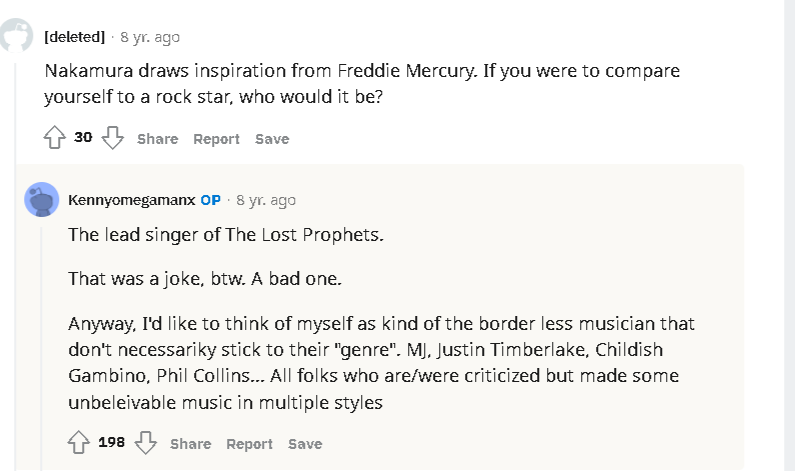Collapse the top comment via its thread line
The height and width of the screenshot is (471, 795).
pyautogui.click(x=16, y=250)
